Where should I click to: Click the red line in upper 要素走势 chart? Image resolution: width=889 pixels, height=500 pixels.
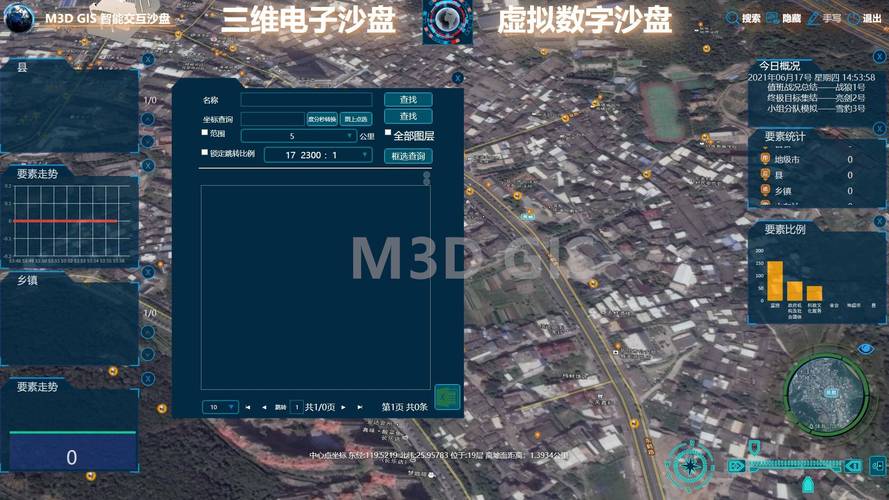click(65, 221)
